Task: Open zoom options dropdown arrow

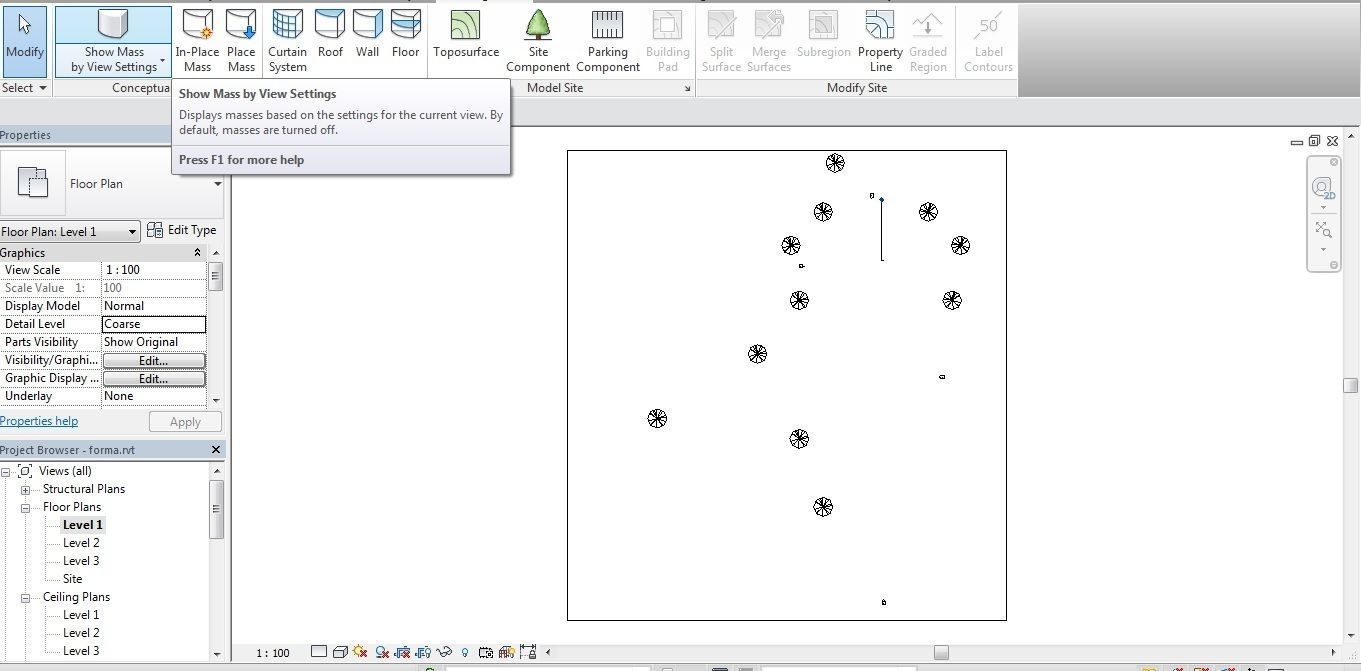Action: [1323, 250]
